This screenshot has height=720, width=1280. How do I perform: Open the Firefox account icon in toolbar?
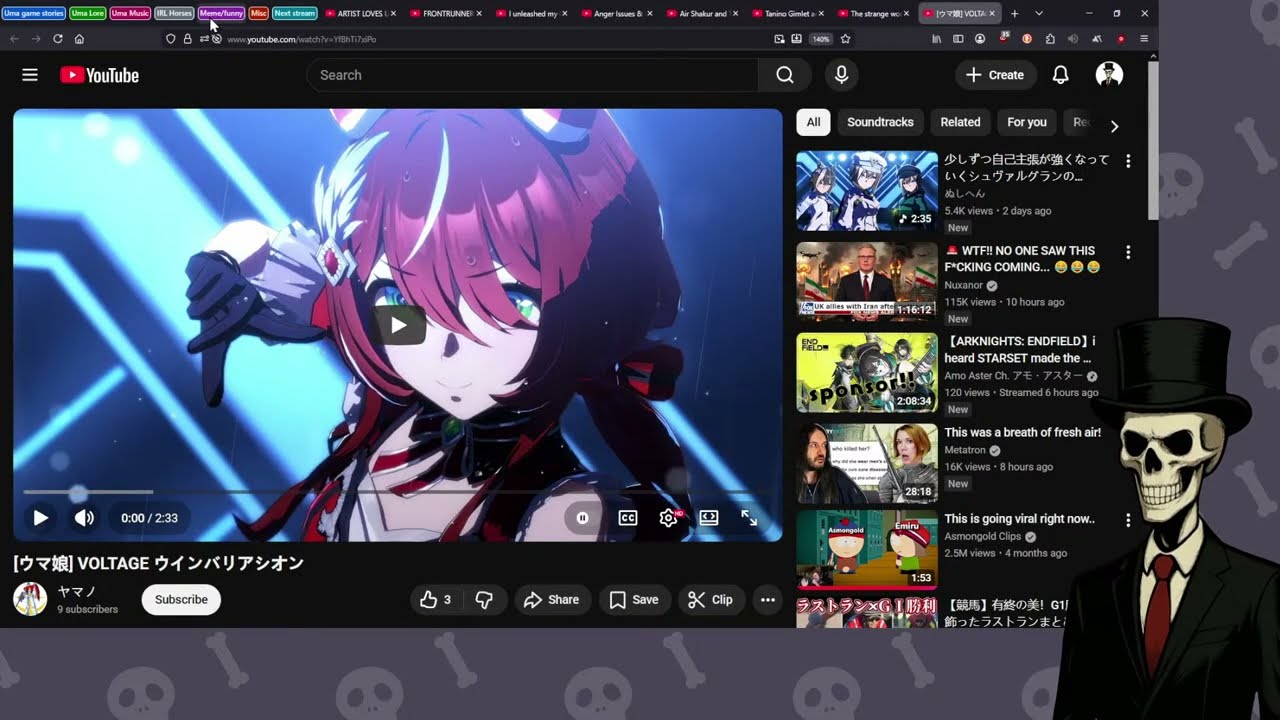(980, 39)
